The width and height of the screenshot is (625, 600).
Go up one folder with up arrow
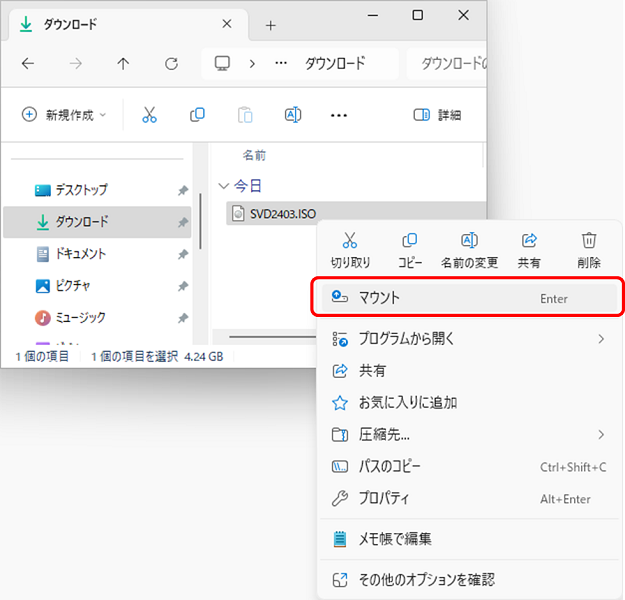point(123,63)
